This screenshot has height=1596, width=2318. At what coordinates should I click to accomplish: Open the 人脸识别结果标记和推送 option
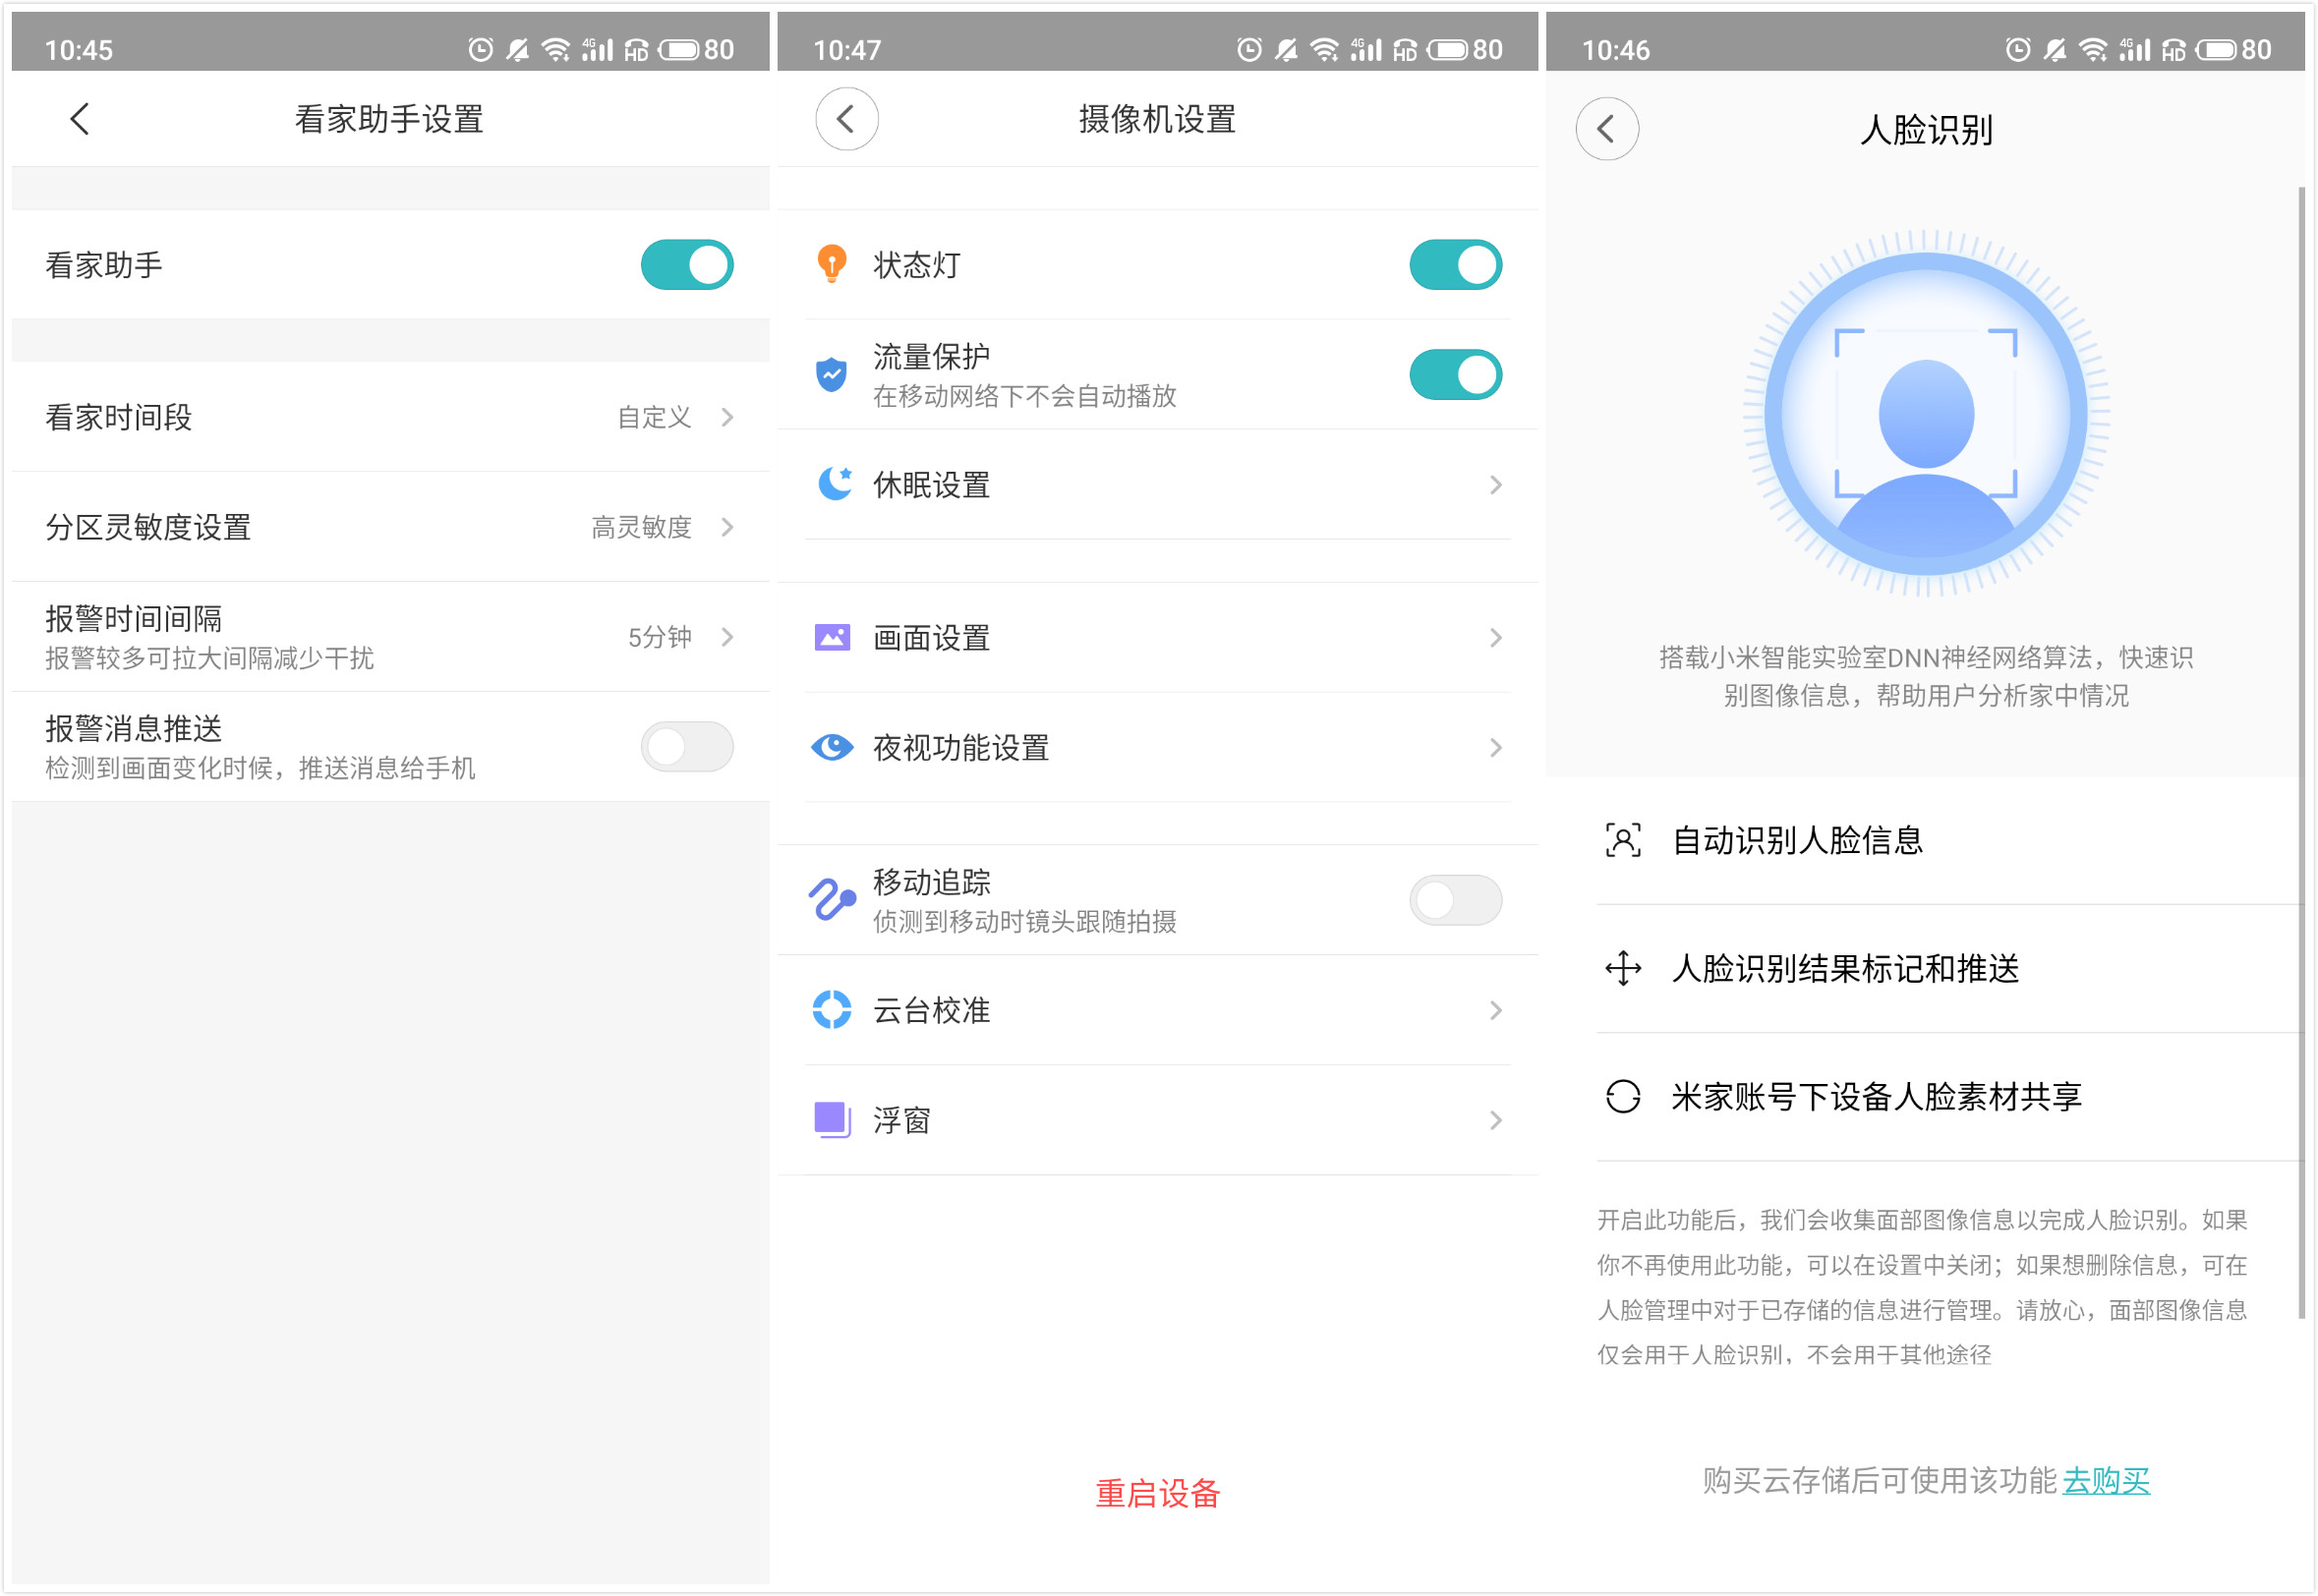tap(1845, 968)
